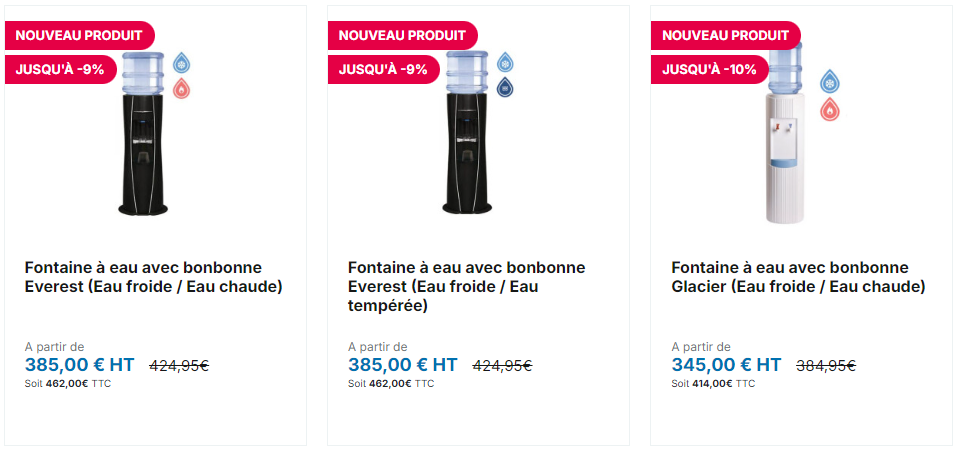Click hot water flame icon on Glacier card
Viewport: 958px width, 452px height.
click(x=830, y=109)
